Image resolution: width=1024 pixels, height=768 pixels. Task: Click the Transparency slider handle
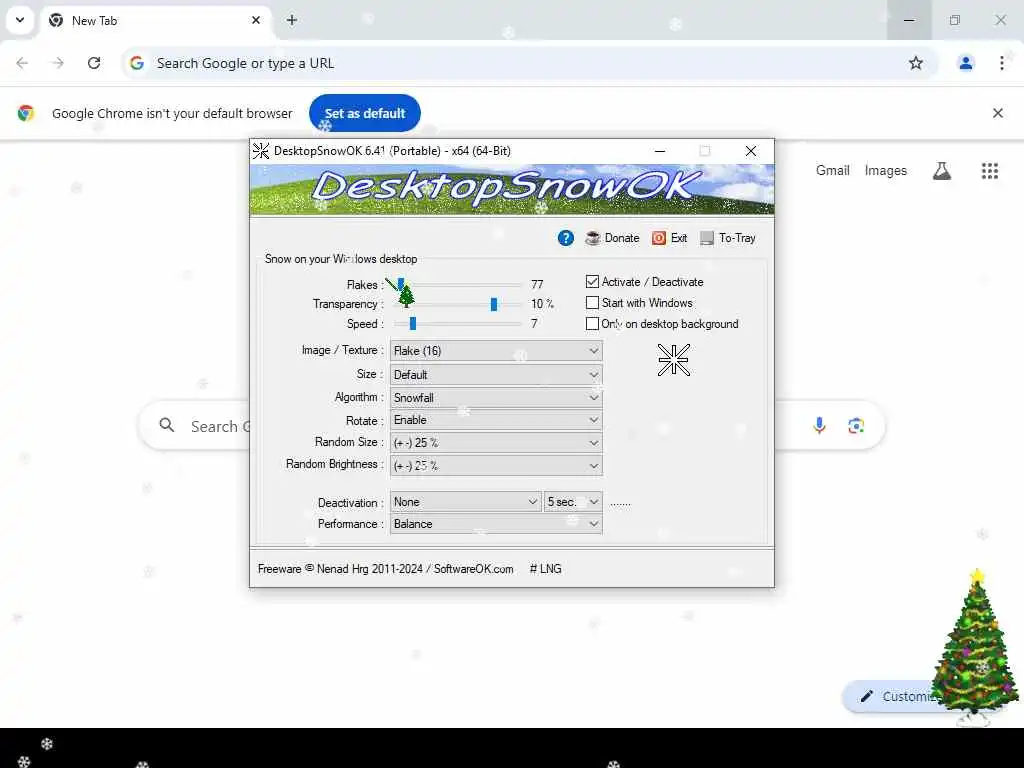pos(494,304)
